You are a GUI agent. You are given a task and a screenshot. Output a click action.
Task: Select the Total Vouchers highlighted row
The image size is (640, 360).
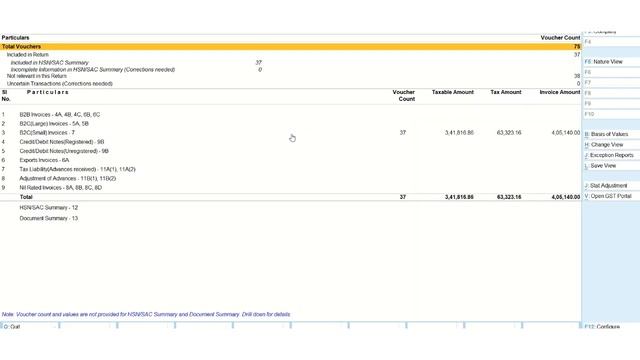pyautogui.click(x=291, y=47)
